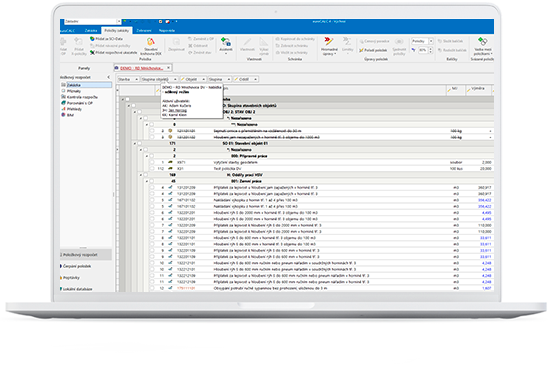Viewport: 550px width, 382px height.
Task: Select Příznaky in the left panel
Action: tap(74, 91)
